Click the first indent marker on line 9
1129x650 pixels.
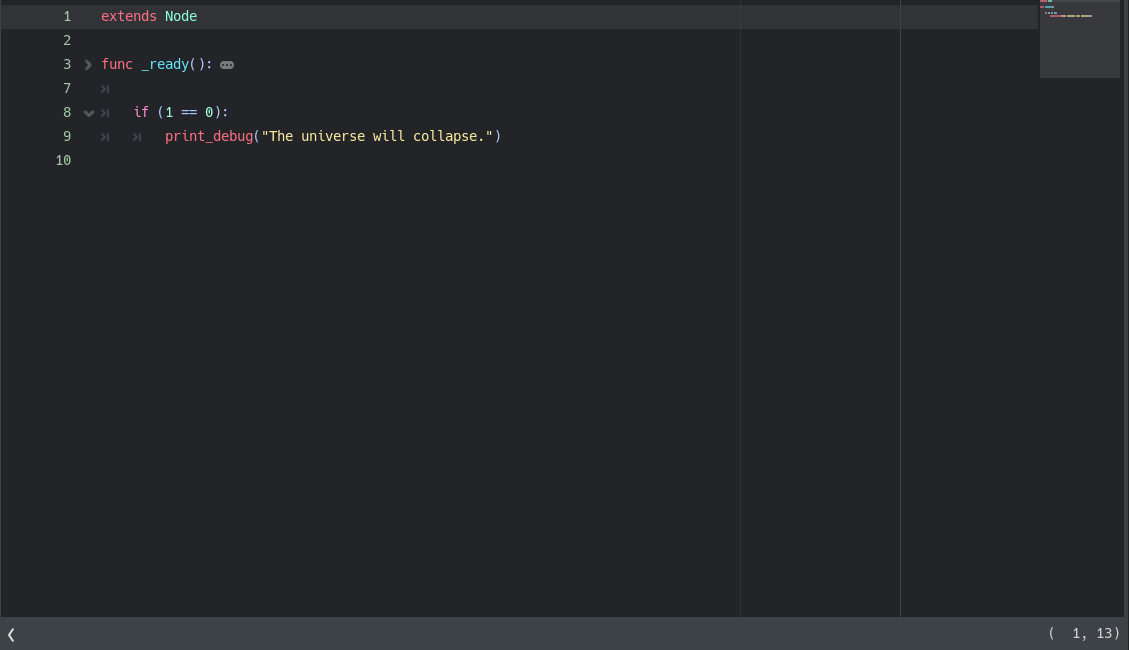(x=104, y=136)
